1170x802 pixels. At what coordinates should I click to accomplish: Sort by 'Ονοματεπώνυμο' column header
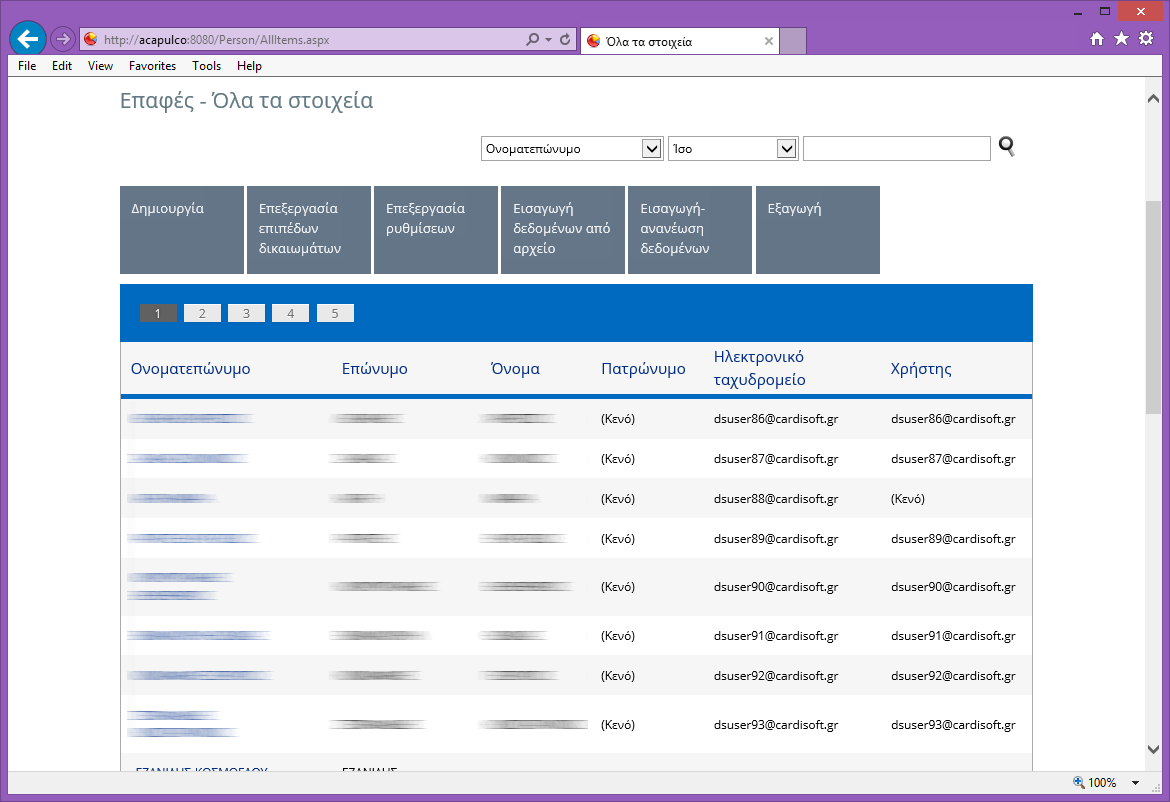[x=190, y=369]
